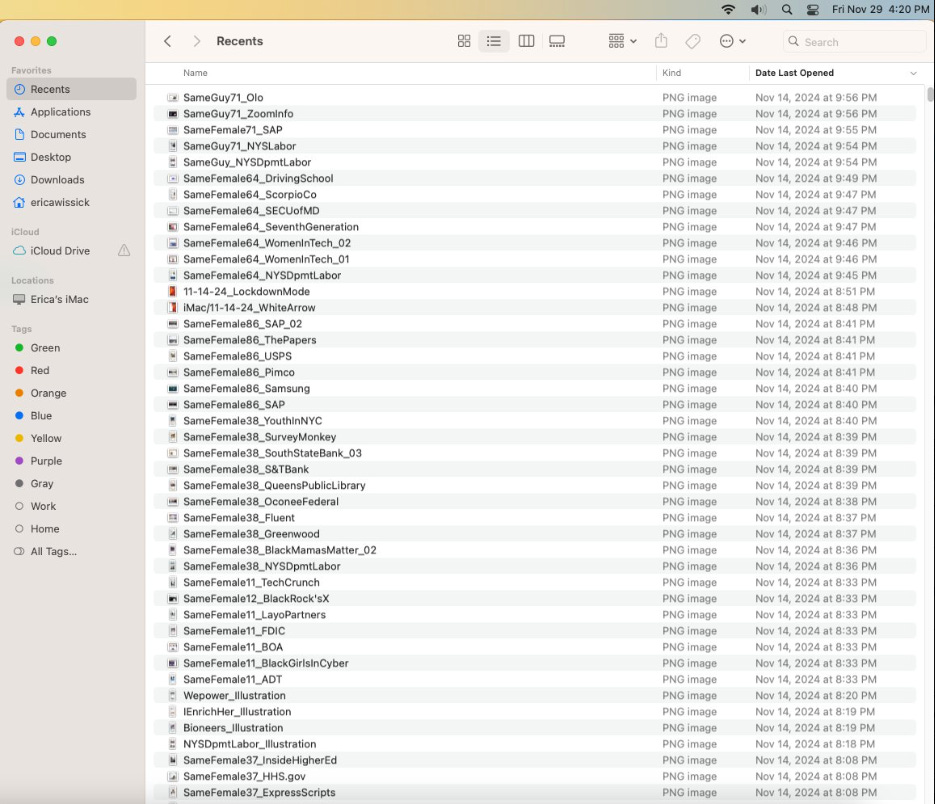The height and width of the screenshot is (804, 935).
Task: Toggle sort direction chevron on date column
Action: [913, 73]
